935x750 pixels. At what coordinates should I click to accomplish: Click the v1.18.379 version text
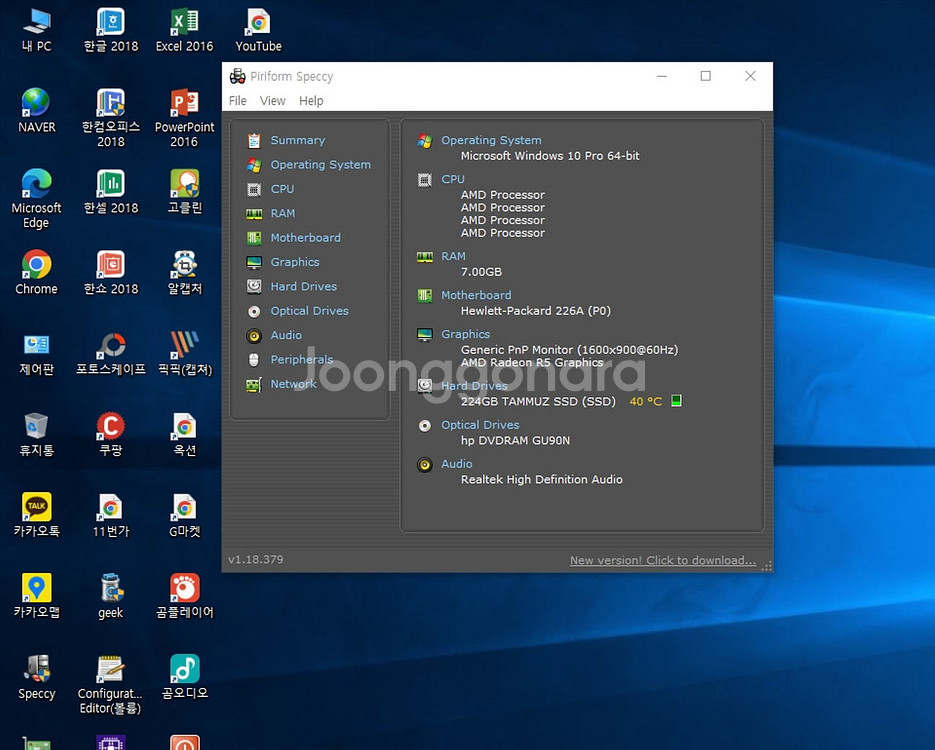click(255, 560)
